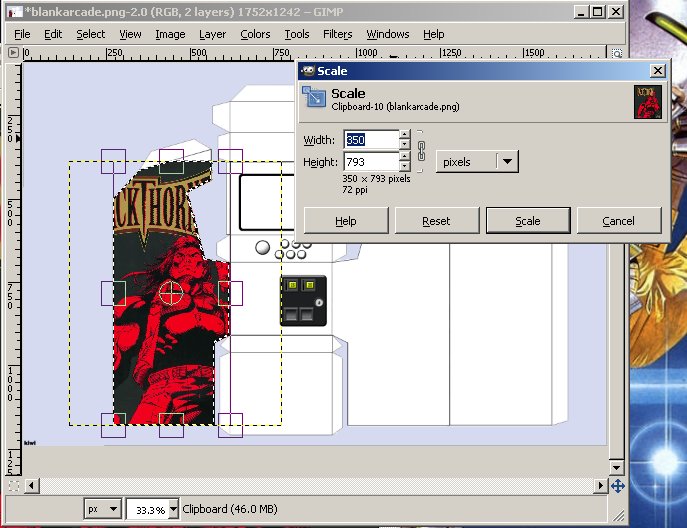
Task: Decrease Width with the down spinner arrow
Action: coord(404,144)
